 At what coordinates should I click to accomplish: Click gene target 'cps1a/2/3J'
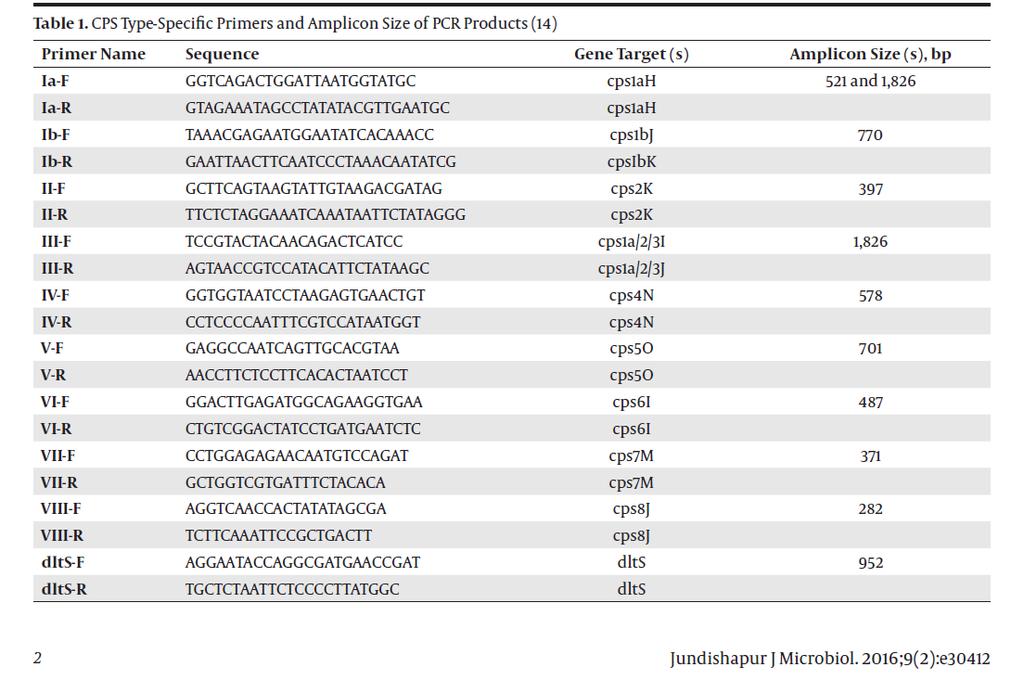tap(632, 269)
